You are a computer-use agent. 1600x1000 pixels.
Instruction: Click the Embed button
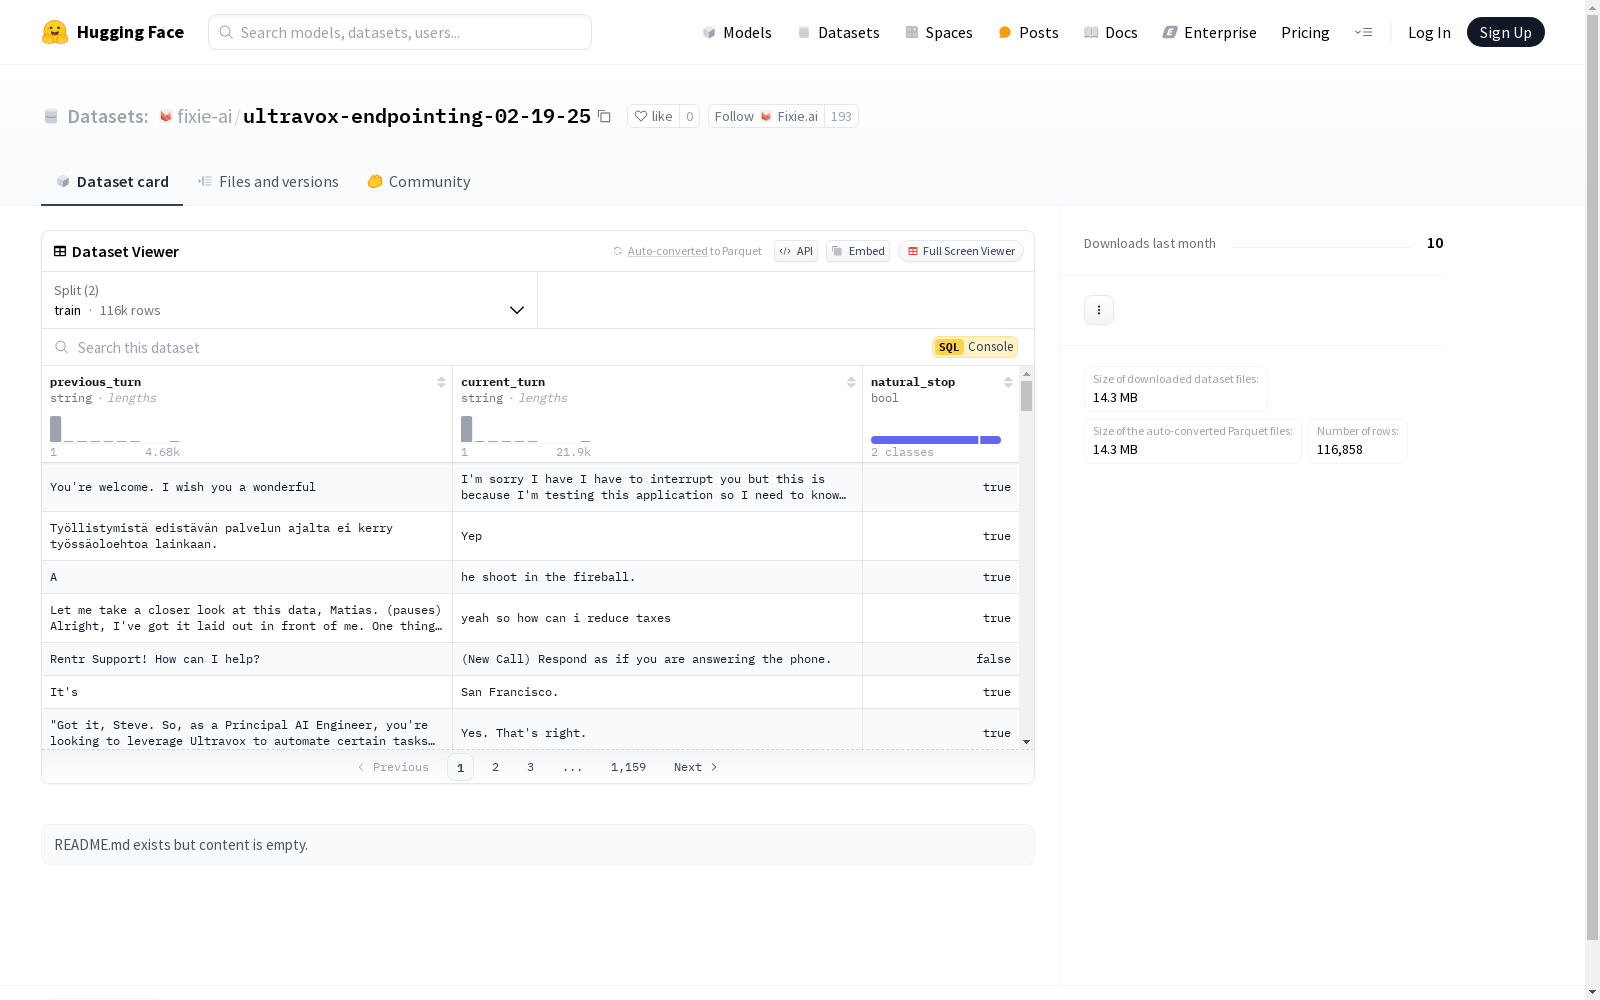(x=858, y=251)
